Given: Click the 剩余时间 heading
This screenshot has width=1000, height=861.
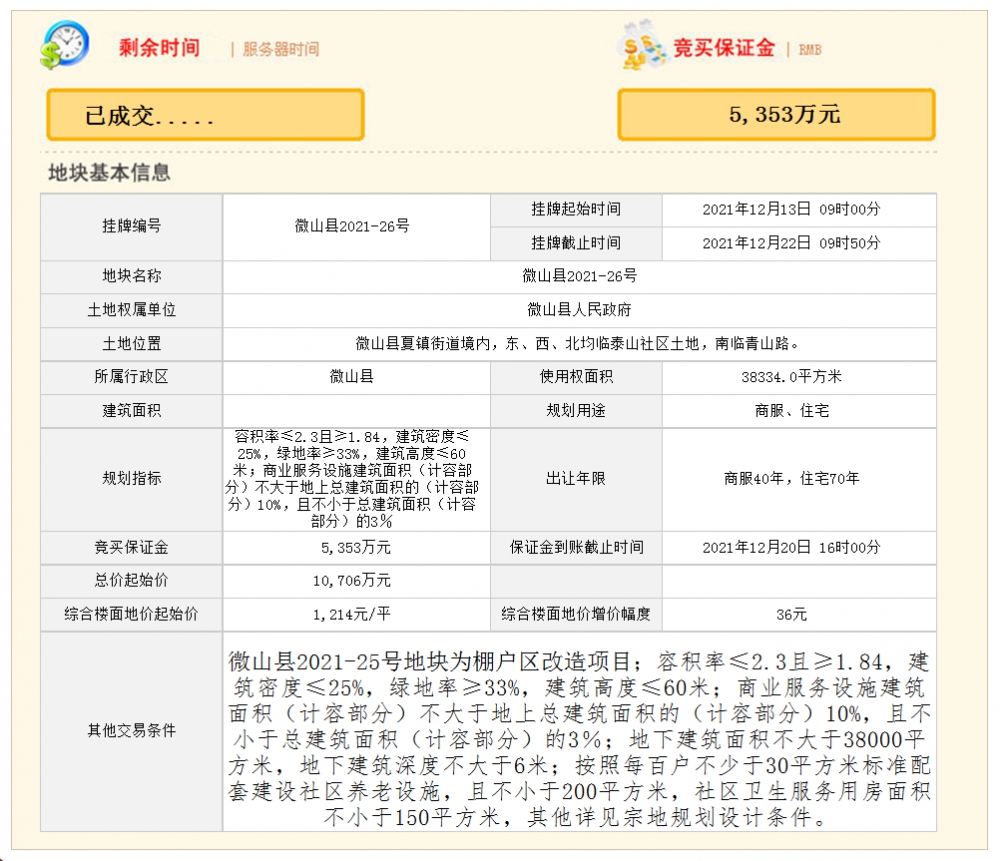Looking at the screenshot, I should pyautogui.click(x=159, y=48).
